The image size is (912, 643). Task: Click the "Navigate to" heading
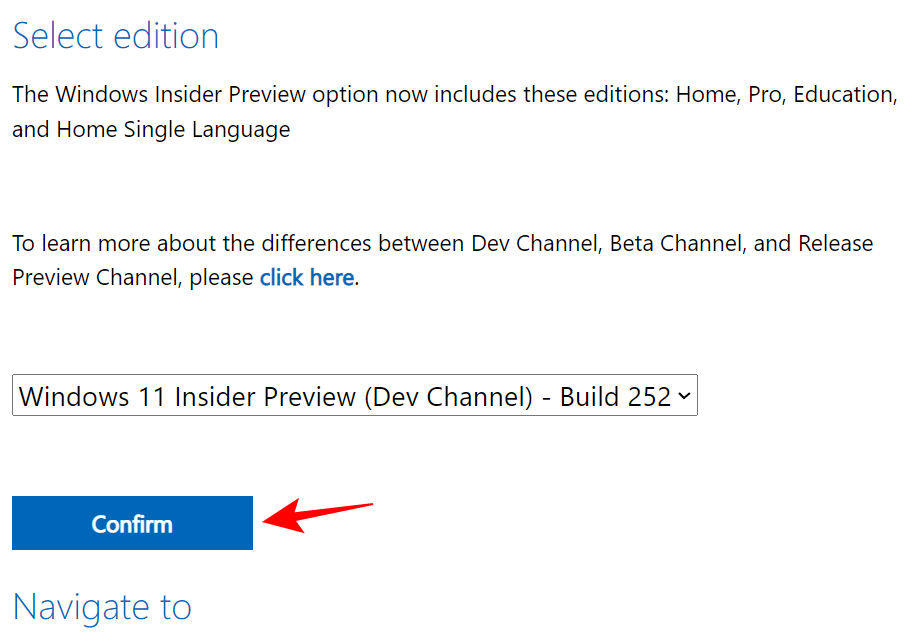[101, 607]
